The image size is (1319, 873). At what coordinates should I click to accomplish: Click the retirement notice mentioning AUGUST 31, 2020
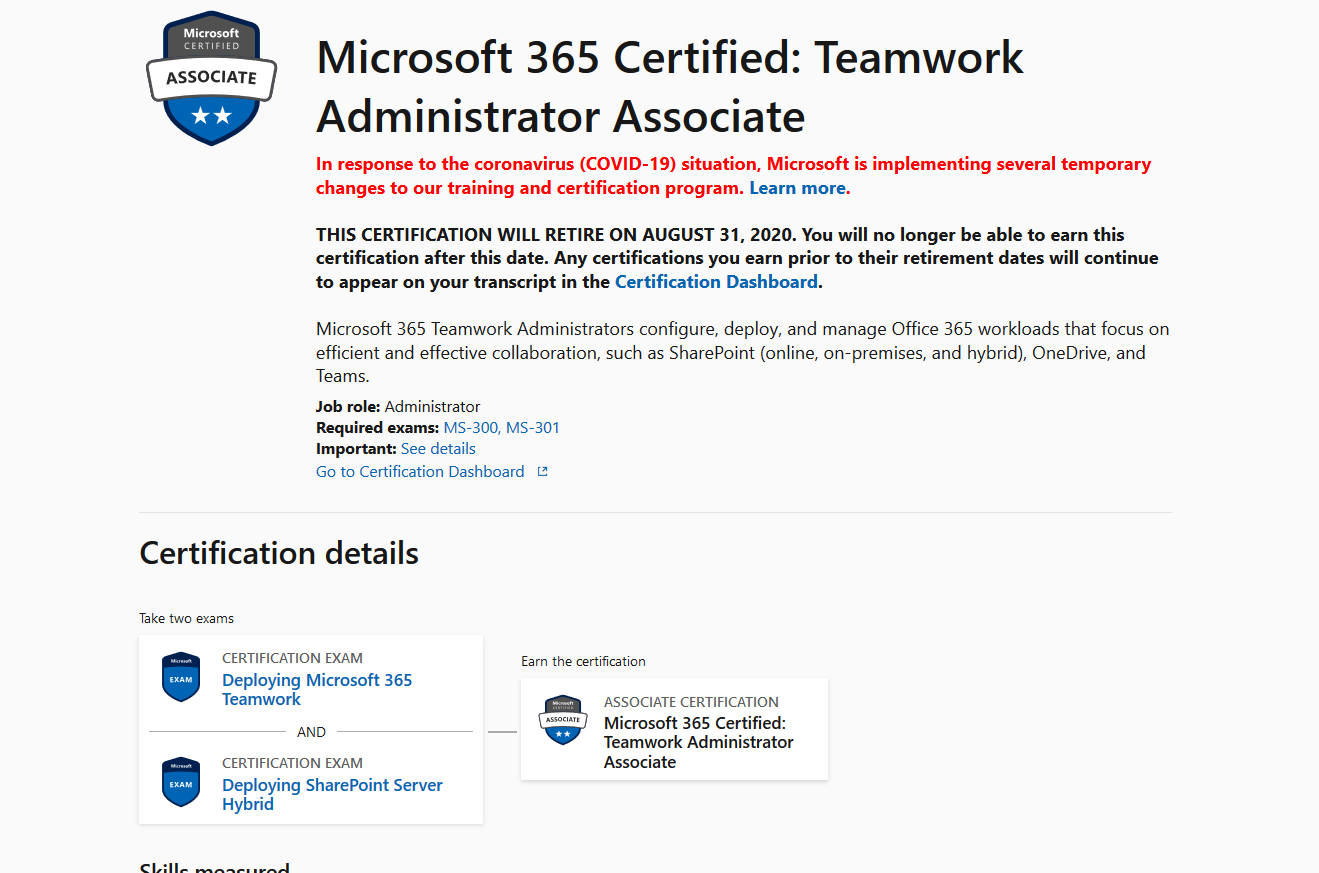(737, 258)
